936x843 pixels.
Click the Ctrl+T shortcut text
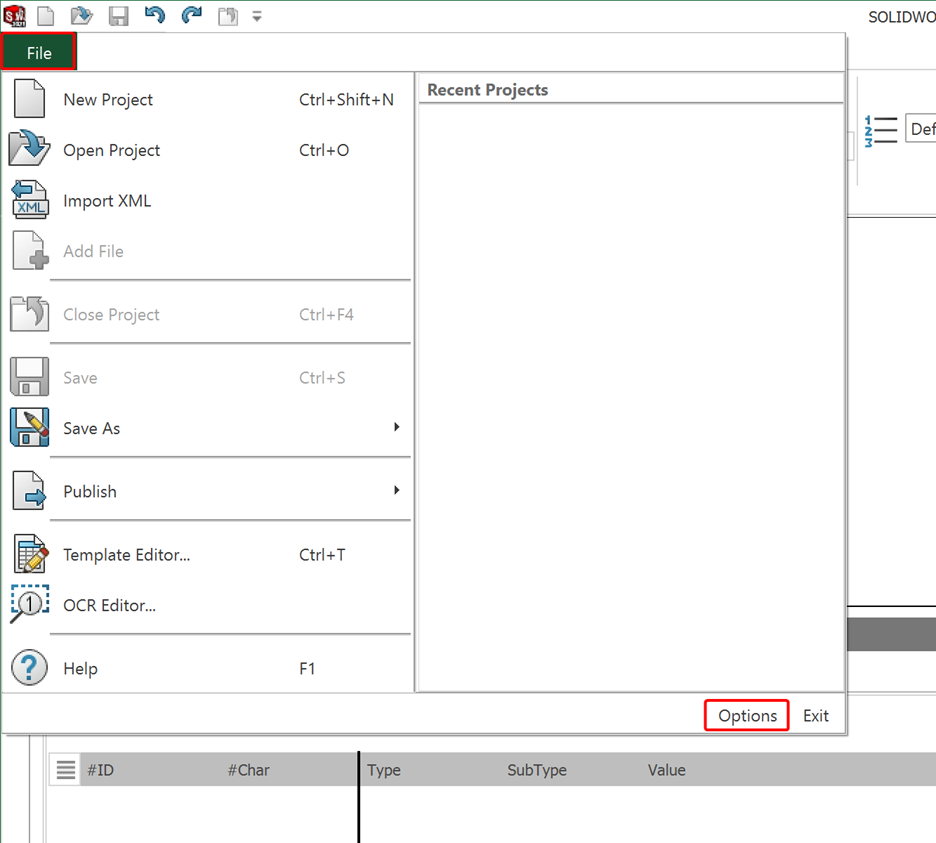(x=322, y=555)
